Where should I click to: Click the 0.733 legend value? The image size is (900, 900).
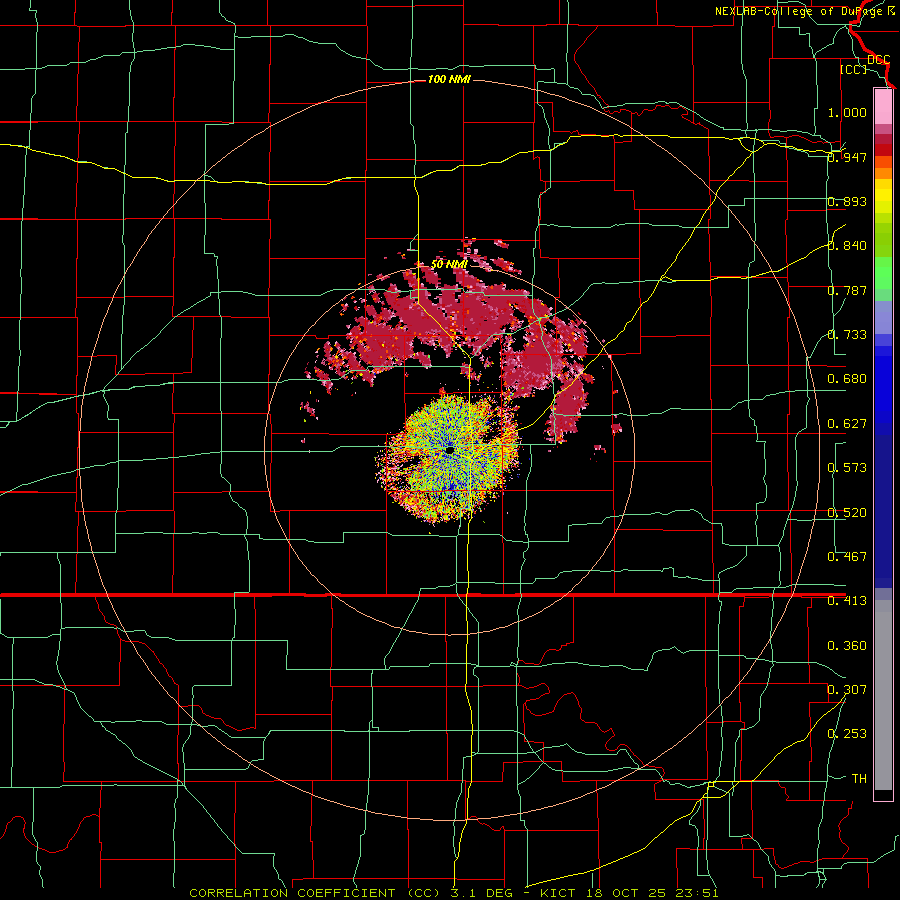coord(847,335)
